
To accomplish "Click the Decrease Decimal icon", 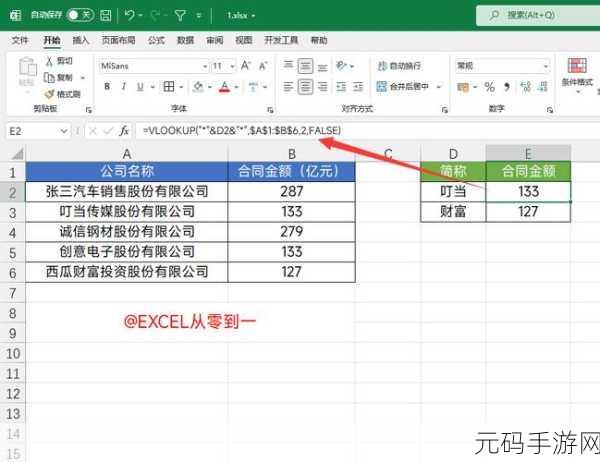I will coord(542,87).
